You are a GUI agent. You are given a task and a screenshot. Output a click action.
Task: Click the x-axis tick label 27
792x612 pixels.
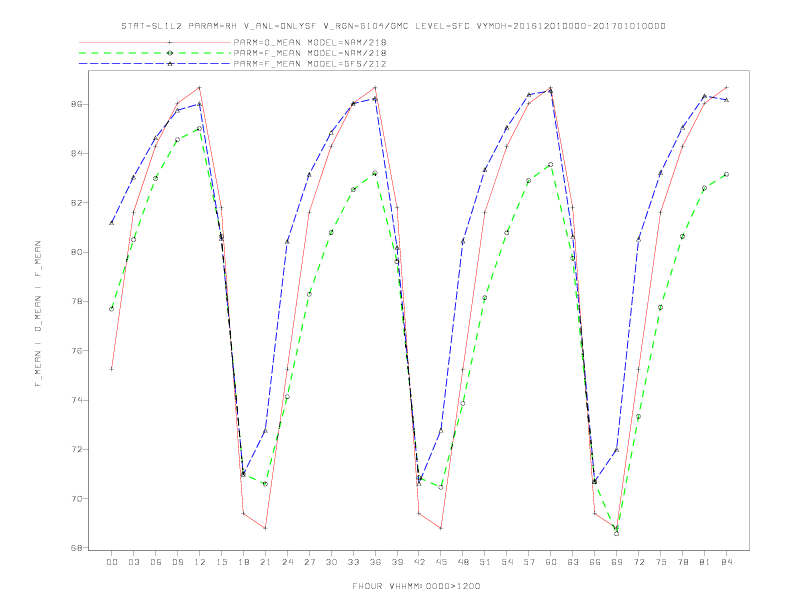coord(309,562)
